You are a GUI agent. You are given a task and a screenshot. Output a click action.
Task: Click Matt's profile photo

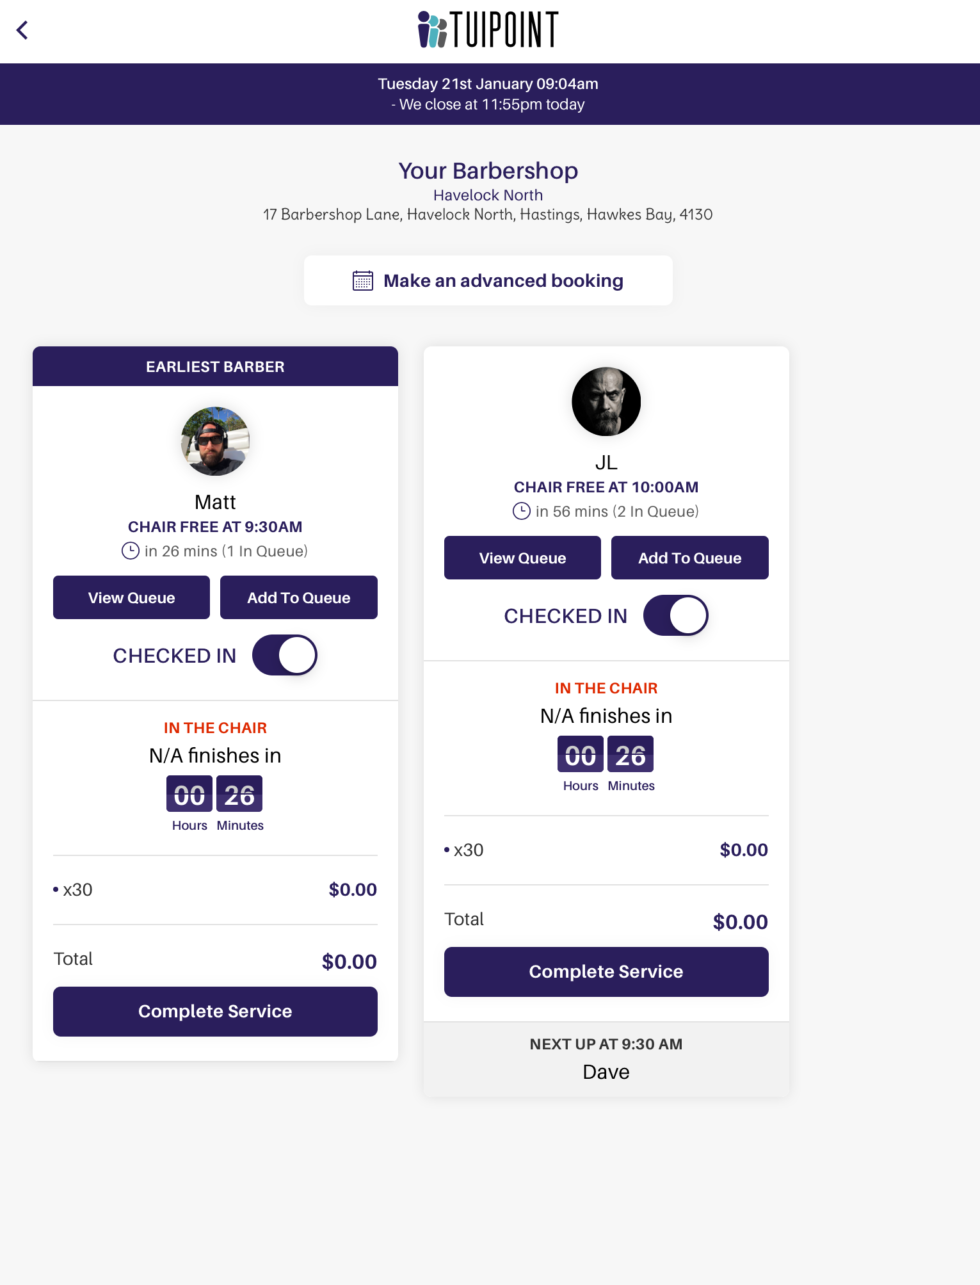coord(215,441)
